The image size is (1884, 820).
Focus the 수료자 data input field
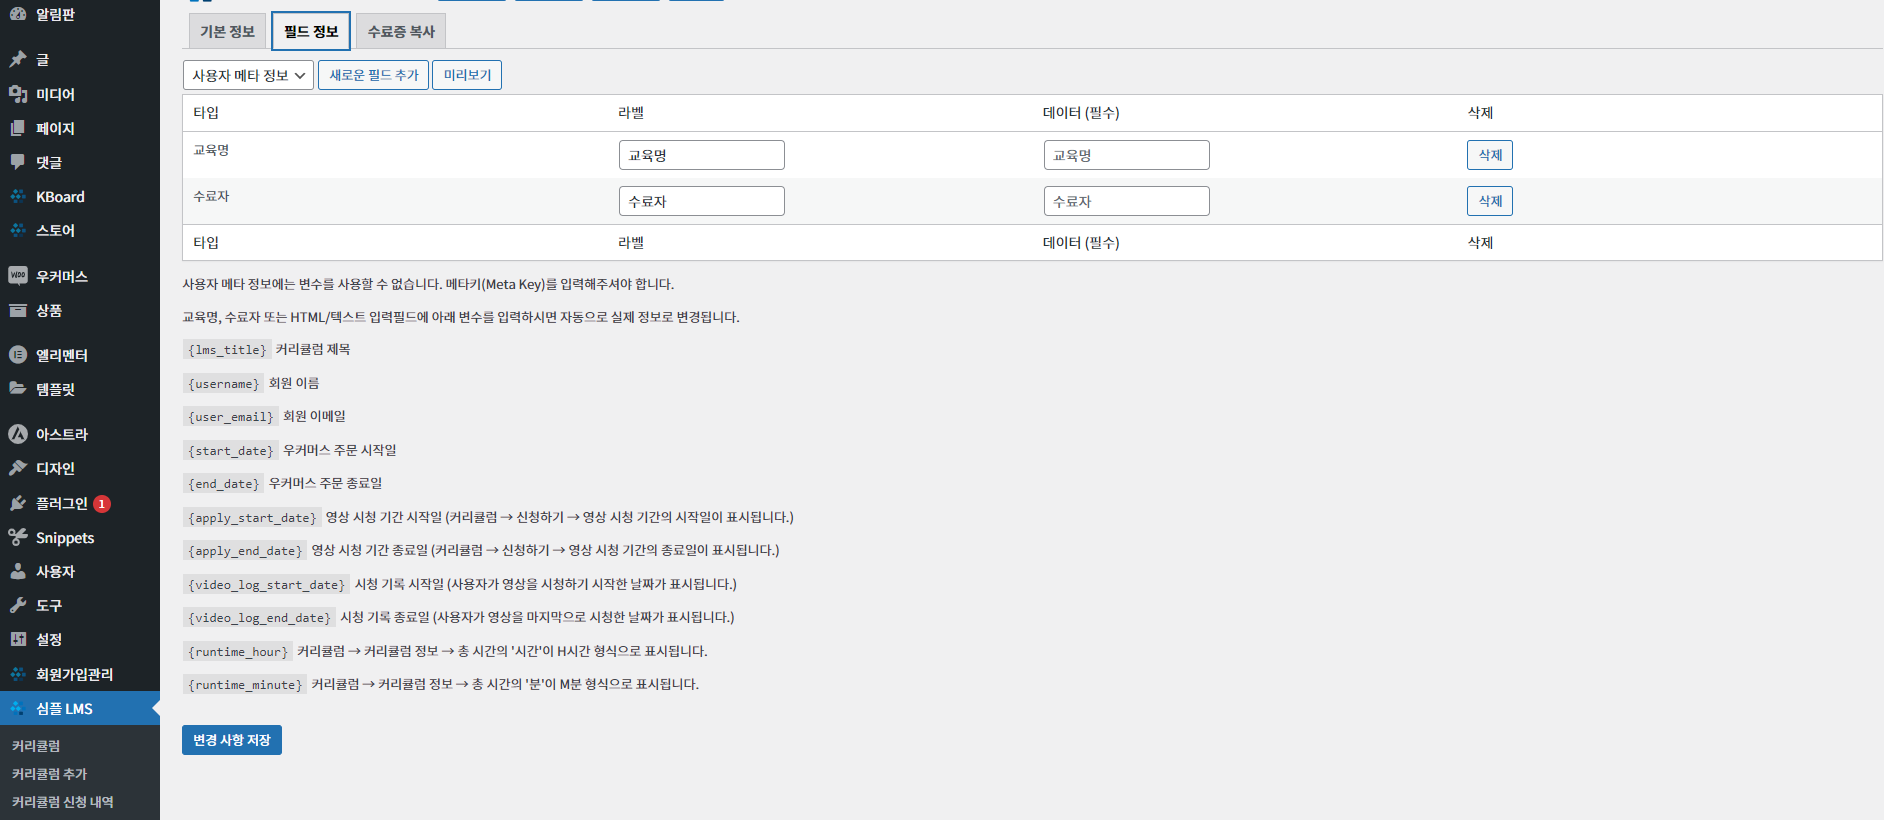point(1127,201)
